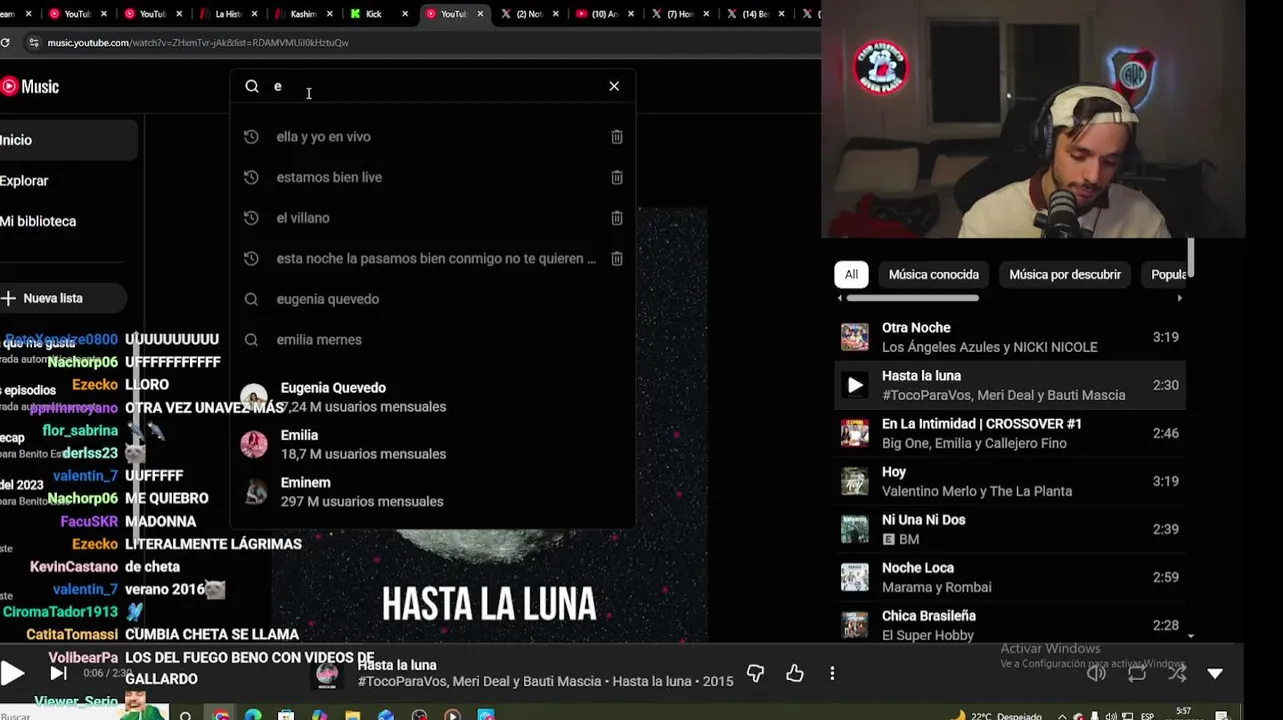Skip to next track in player bar

pos(59,673)
